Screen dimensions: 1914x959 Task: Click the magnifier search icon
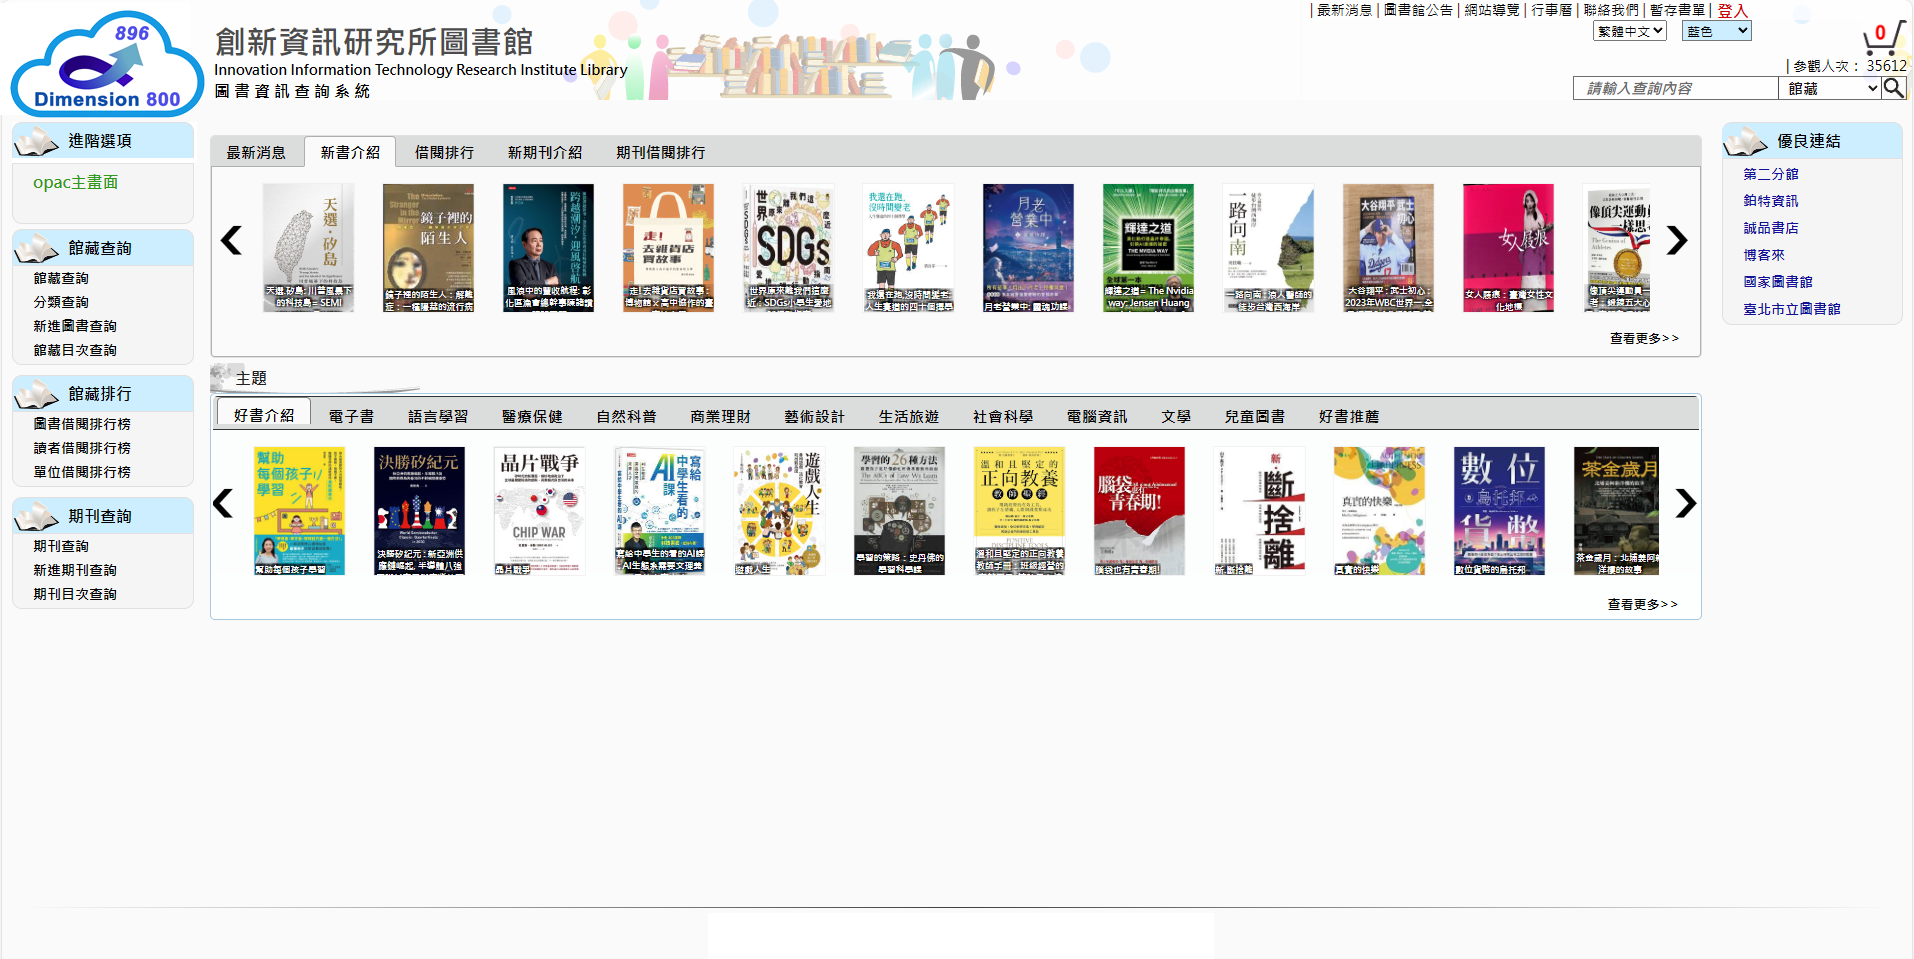point(1893,88)
